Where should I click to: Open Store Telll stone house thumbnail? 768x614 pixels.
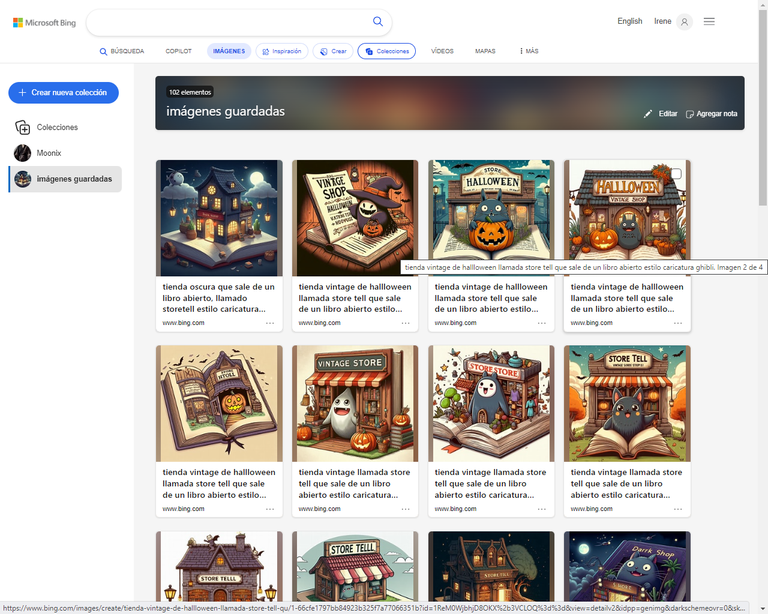point(219,567)
